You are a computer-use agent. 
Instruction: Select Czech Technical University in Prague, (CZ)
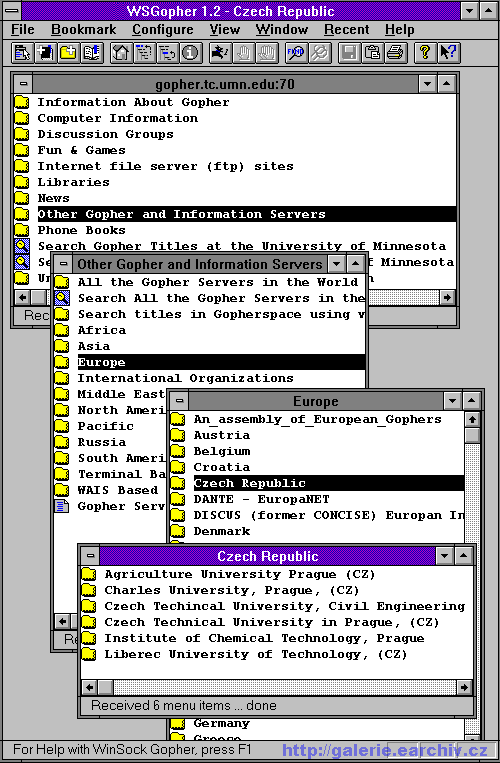point(271,622)
